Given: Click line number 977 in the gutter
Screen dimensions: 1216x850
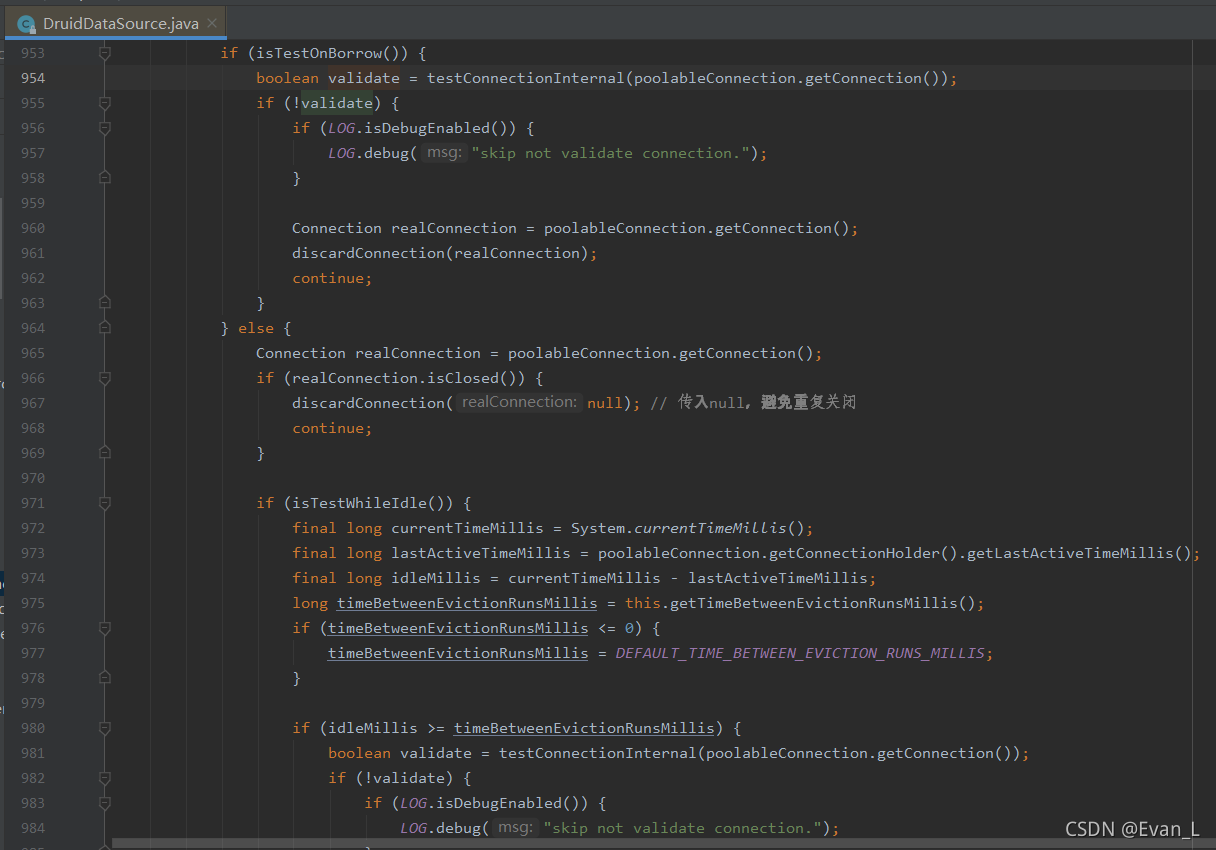Looking at the screenshot, I should 32,653.
